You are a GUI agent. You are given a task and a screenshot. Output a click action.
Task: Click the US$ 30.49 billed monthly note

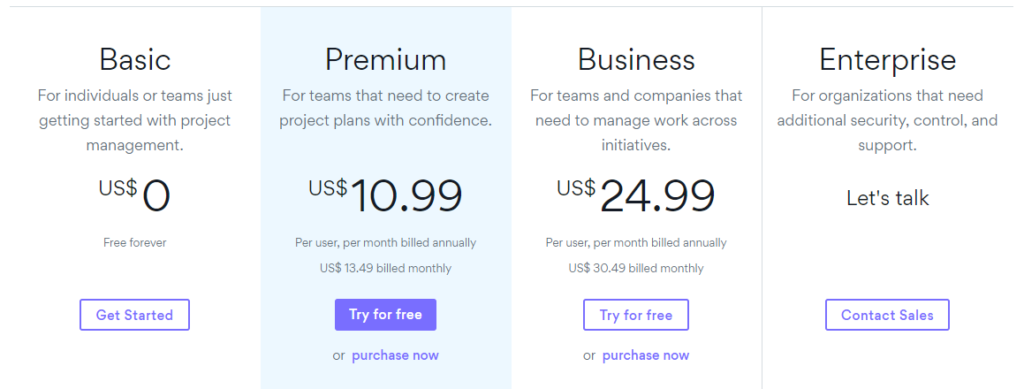[636, 268]
